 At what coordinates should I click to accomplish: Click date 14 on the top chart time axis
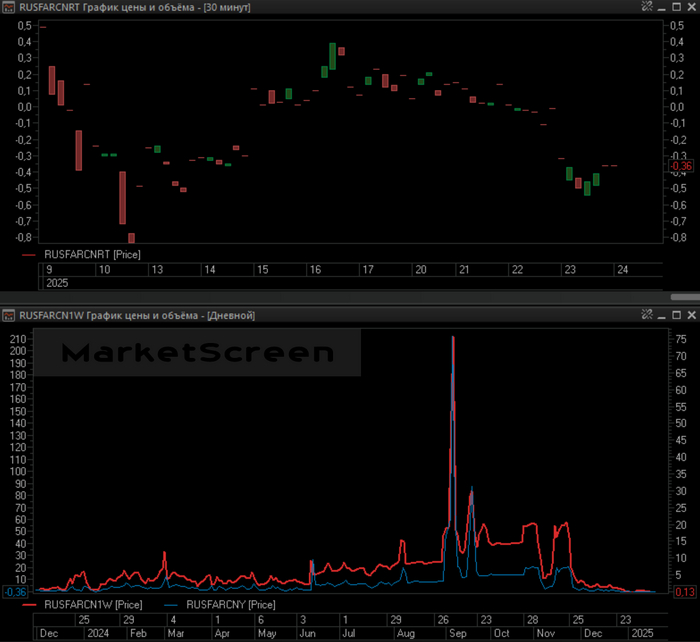pyautogui.click(x=210, y=270)
